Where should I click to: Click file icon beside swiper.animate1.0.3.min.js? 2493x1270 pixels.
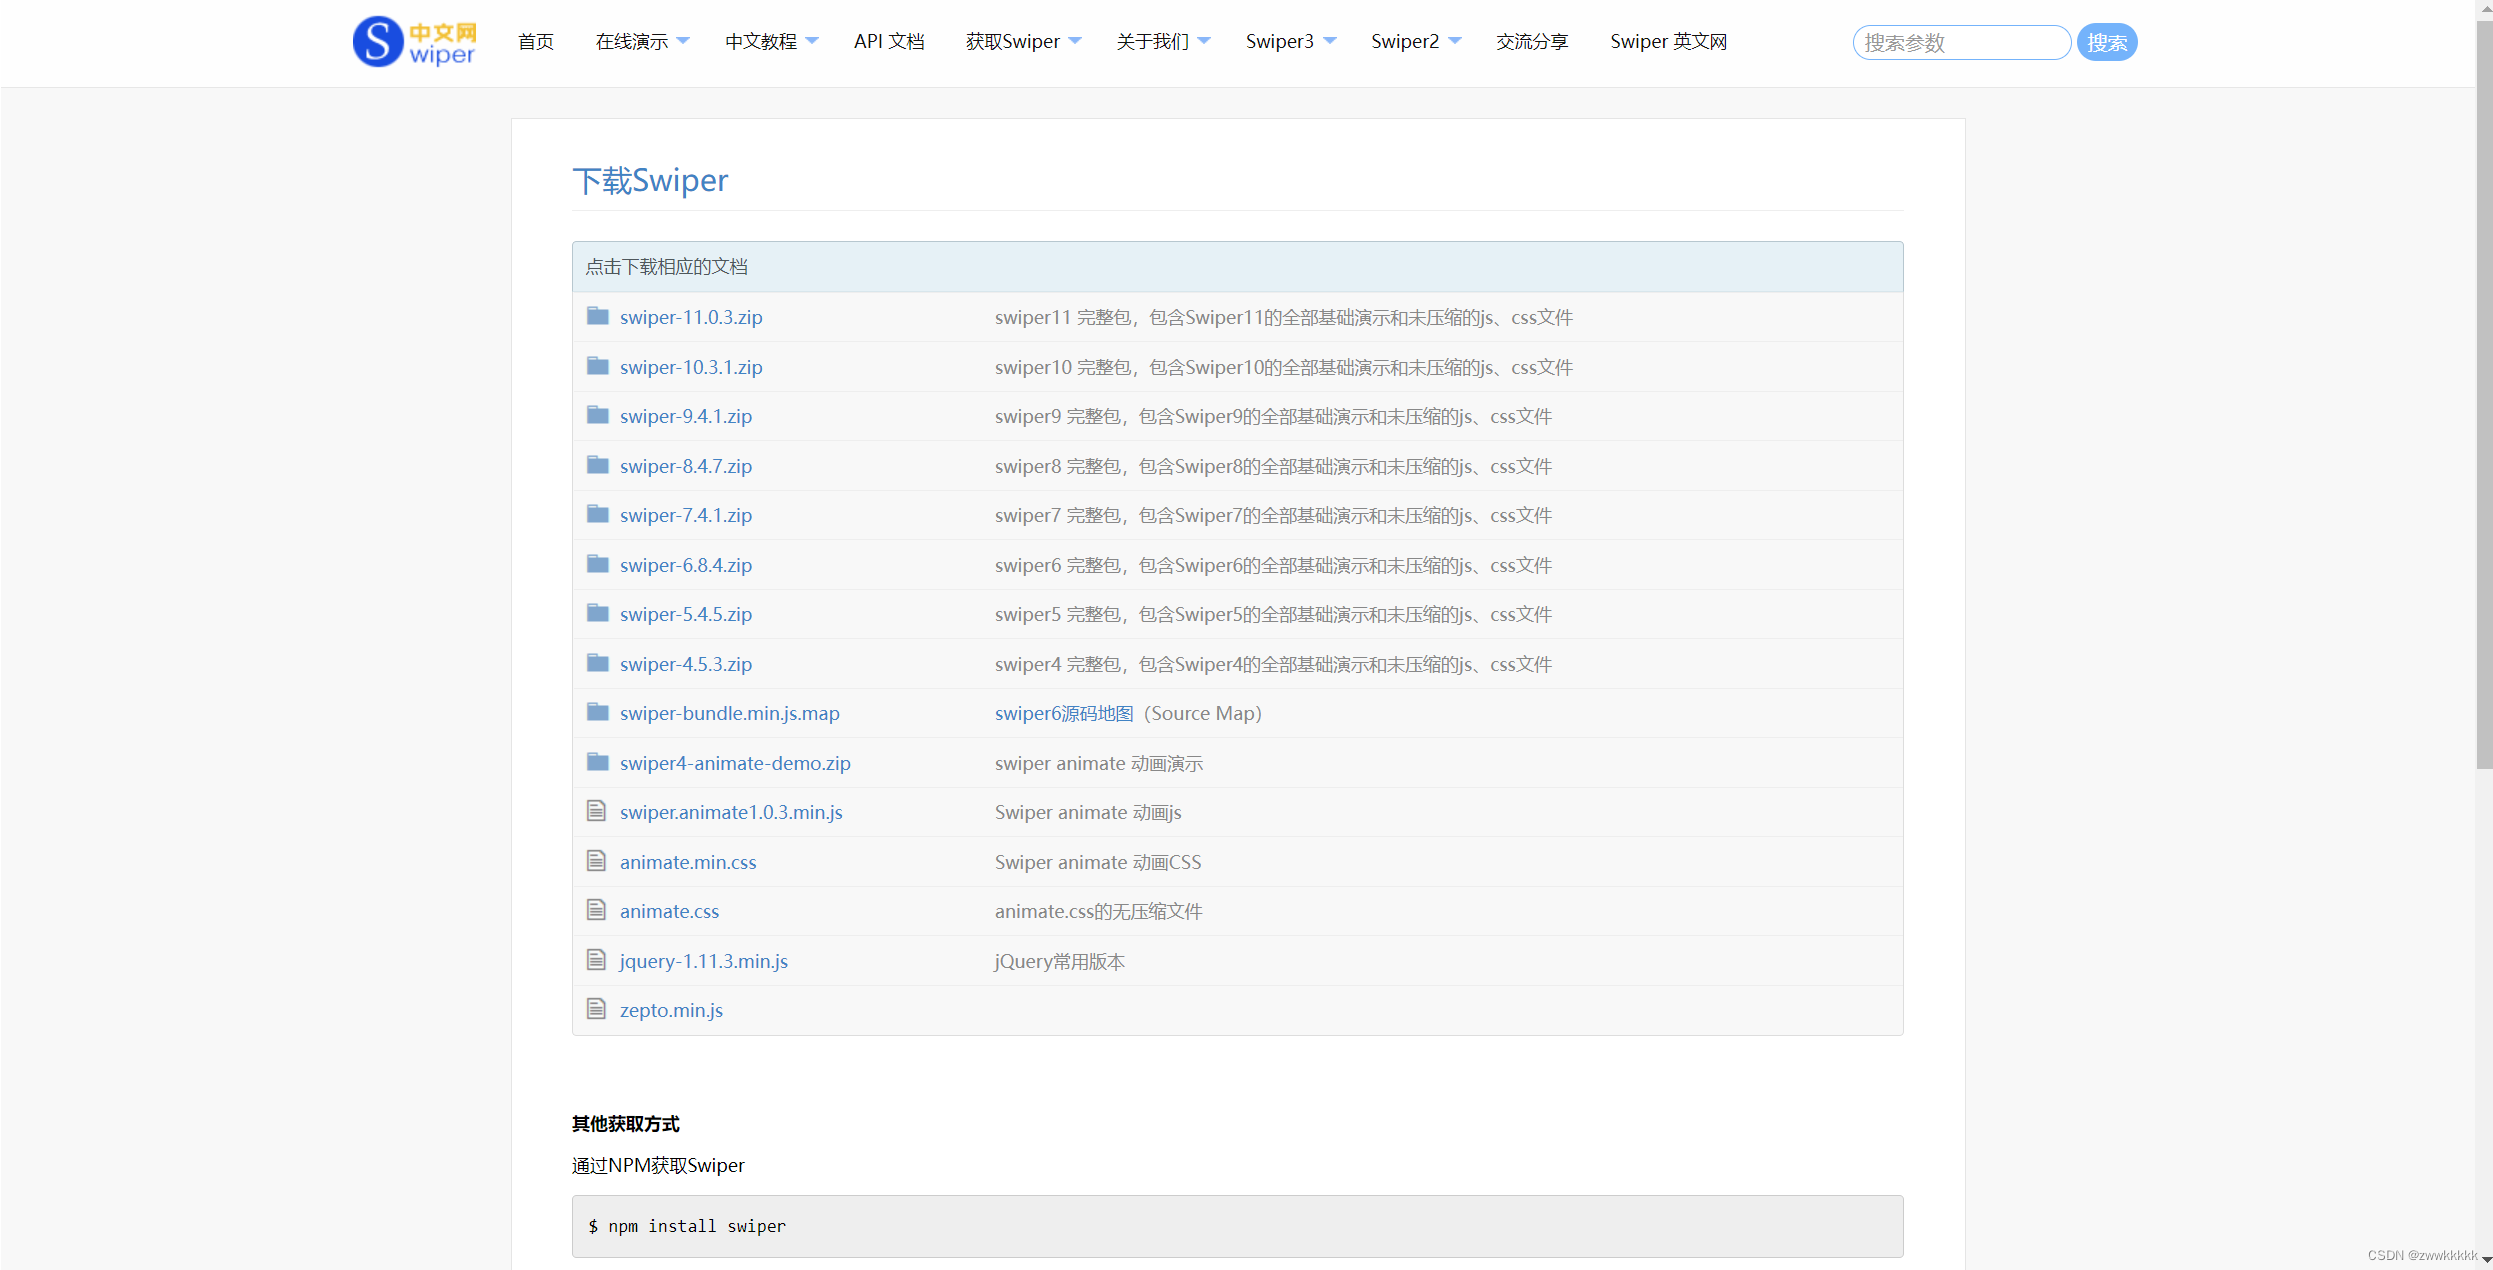point(596,811)
